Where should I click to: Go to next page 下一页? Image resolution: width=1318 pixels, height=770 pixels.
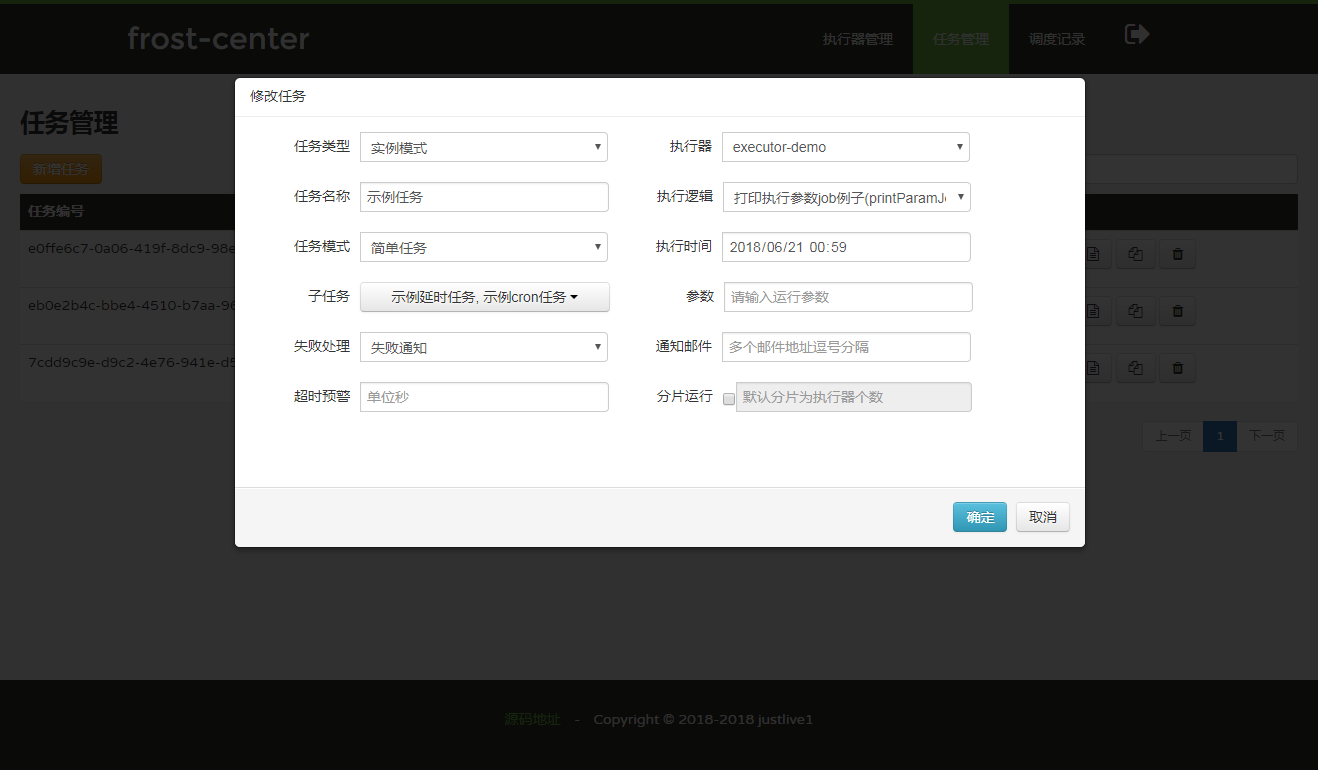tap(1267, 436)
